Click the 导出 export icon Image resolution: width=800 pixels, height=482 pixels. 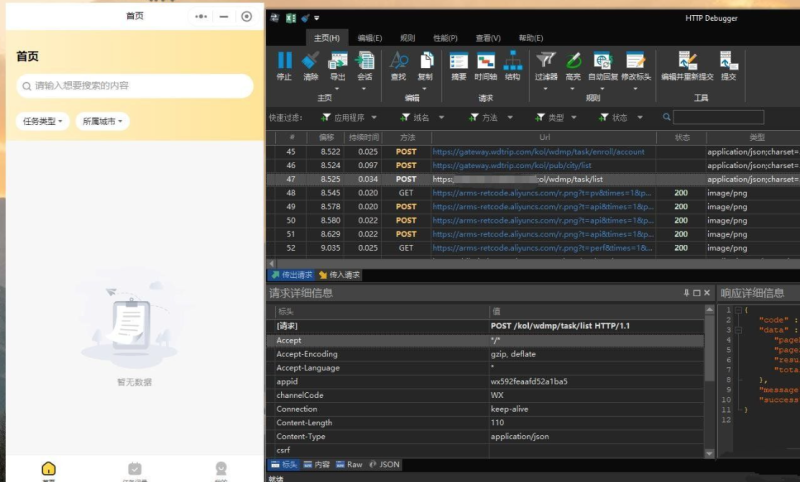(x=337, y=61)
